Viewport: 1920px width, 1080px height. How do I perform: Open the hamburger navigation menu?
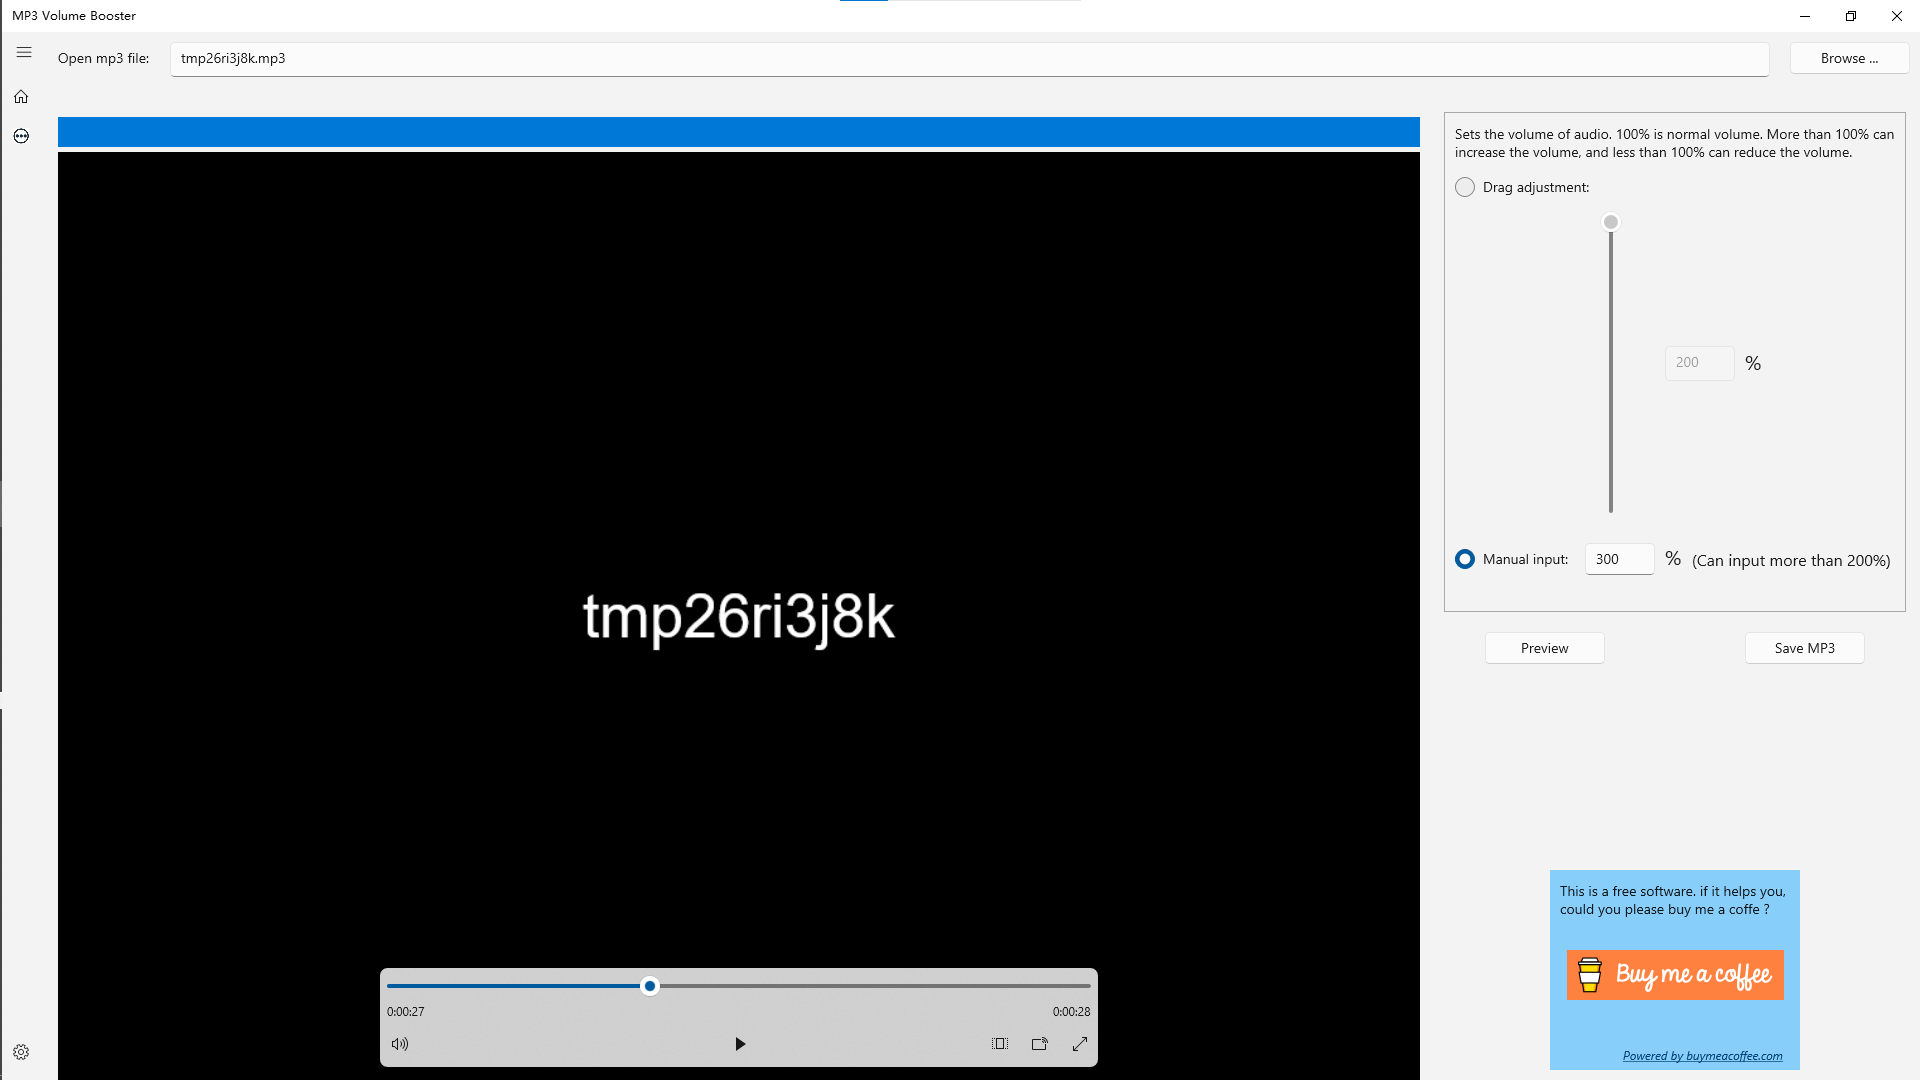(24, 53)
